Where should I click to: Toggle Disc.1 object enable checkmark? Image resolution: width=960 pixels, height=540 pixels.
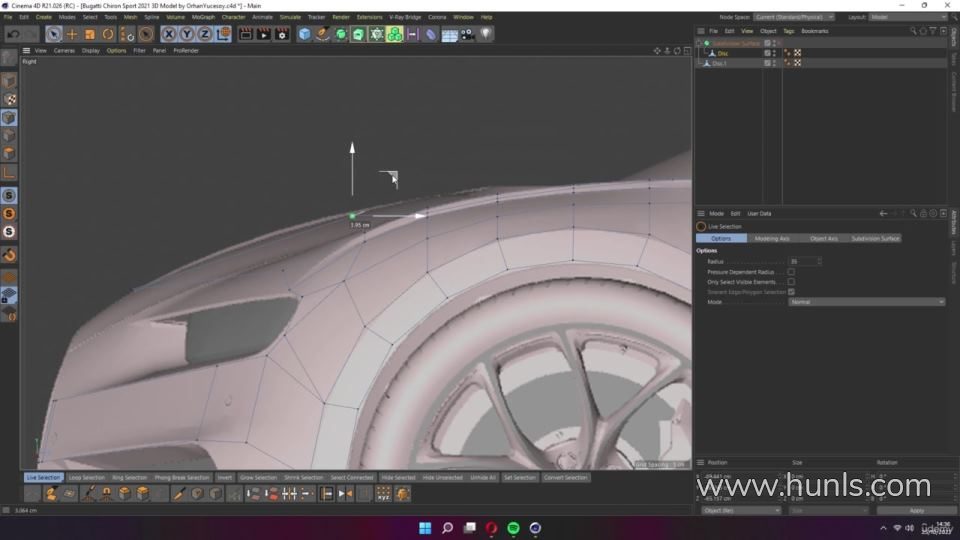[767, 63]
